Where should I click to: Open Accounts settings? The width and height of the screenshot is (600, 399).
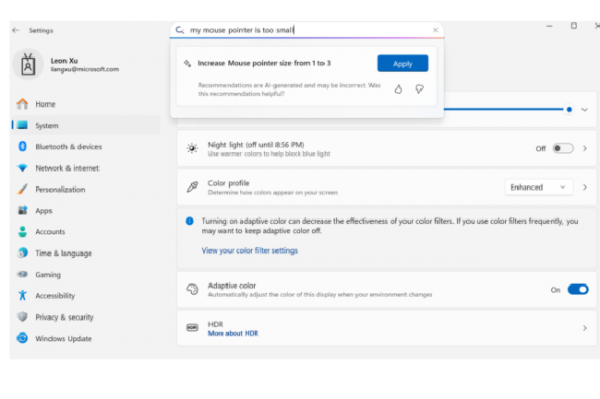[x=86, y=231]
